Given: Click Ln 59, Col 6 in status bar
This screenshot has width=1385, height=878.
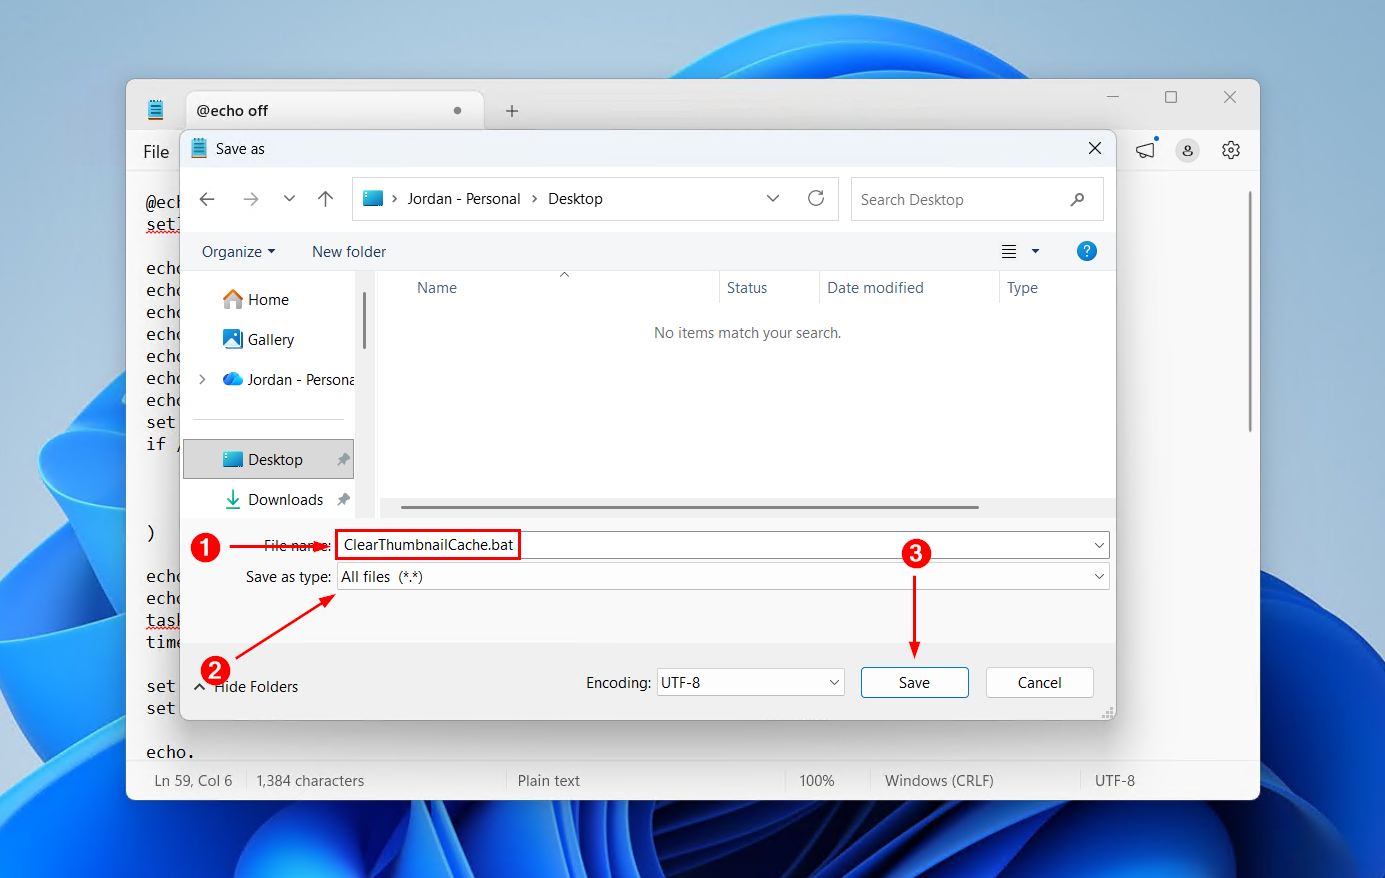Looking at the screenshot, I should coord(193,781).
